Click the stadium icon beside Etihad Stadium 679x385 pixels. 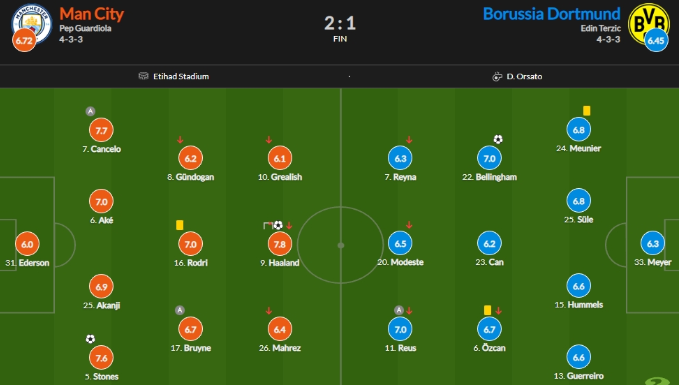coord(143,76)
